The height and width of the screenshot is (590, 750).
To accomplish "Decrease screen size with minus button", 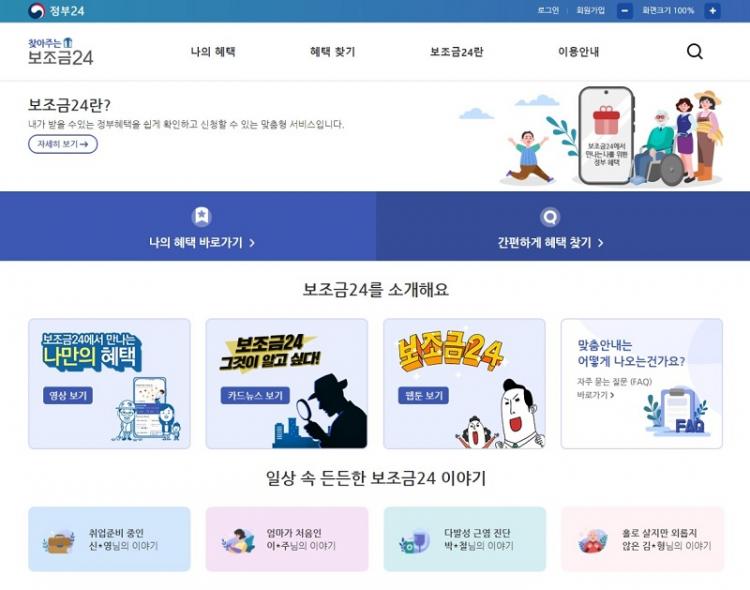I will pyautogui.click(x=625, y=11).
